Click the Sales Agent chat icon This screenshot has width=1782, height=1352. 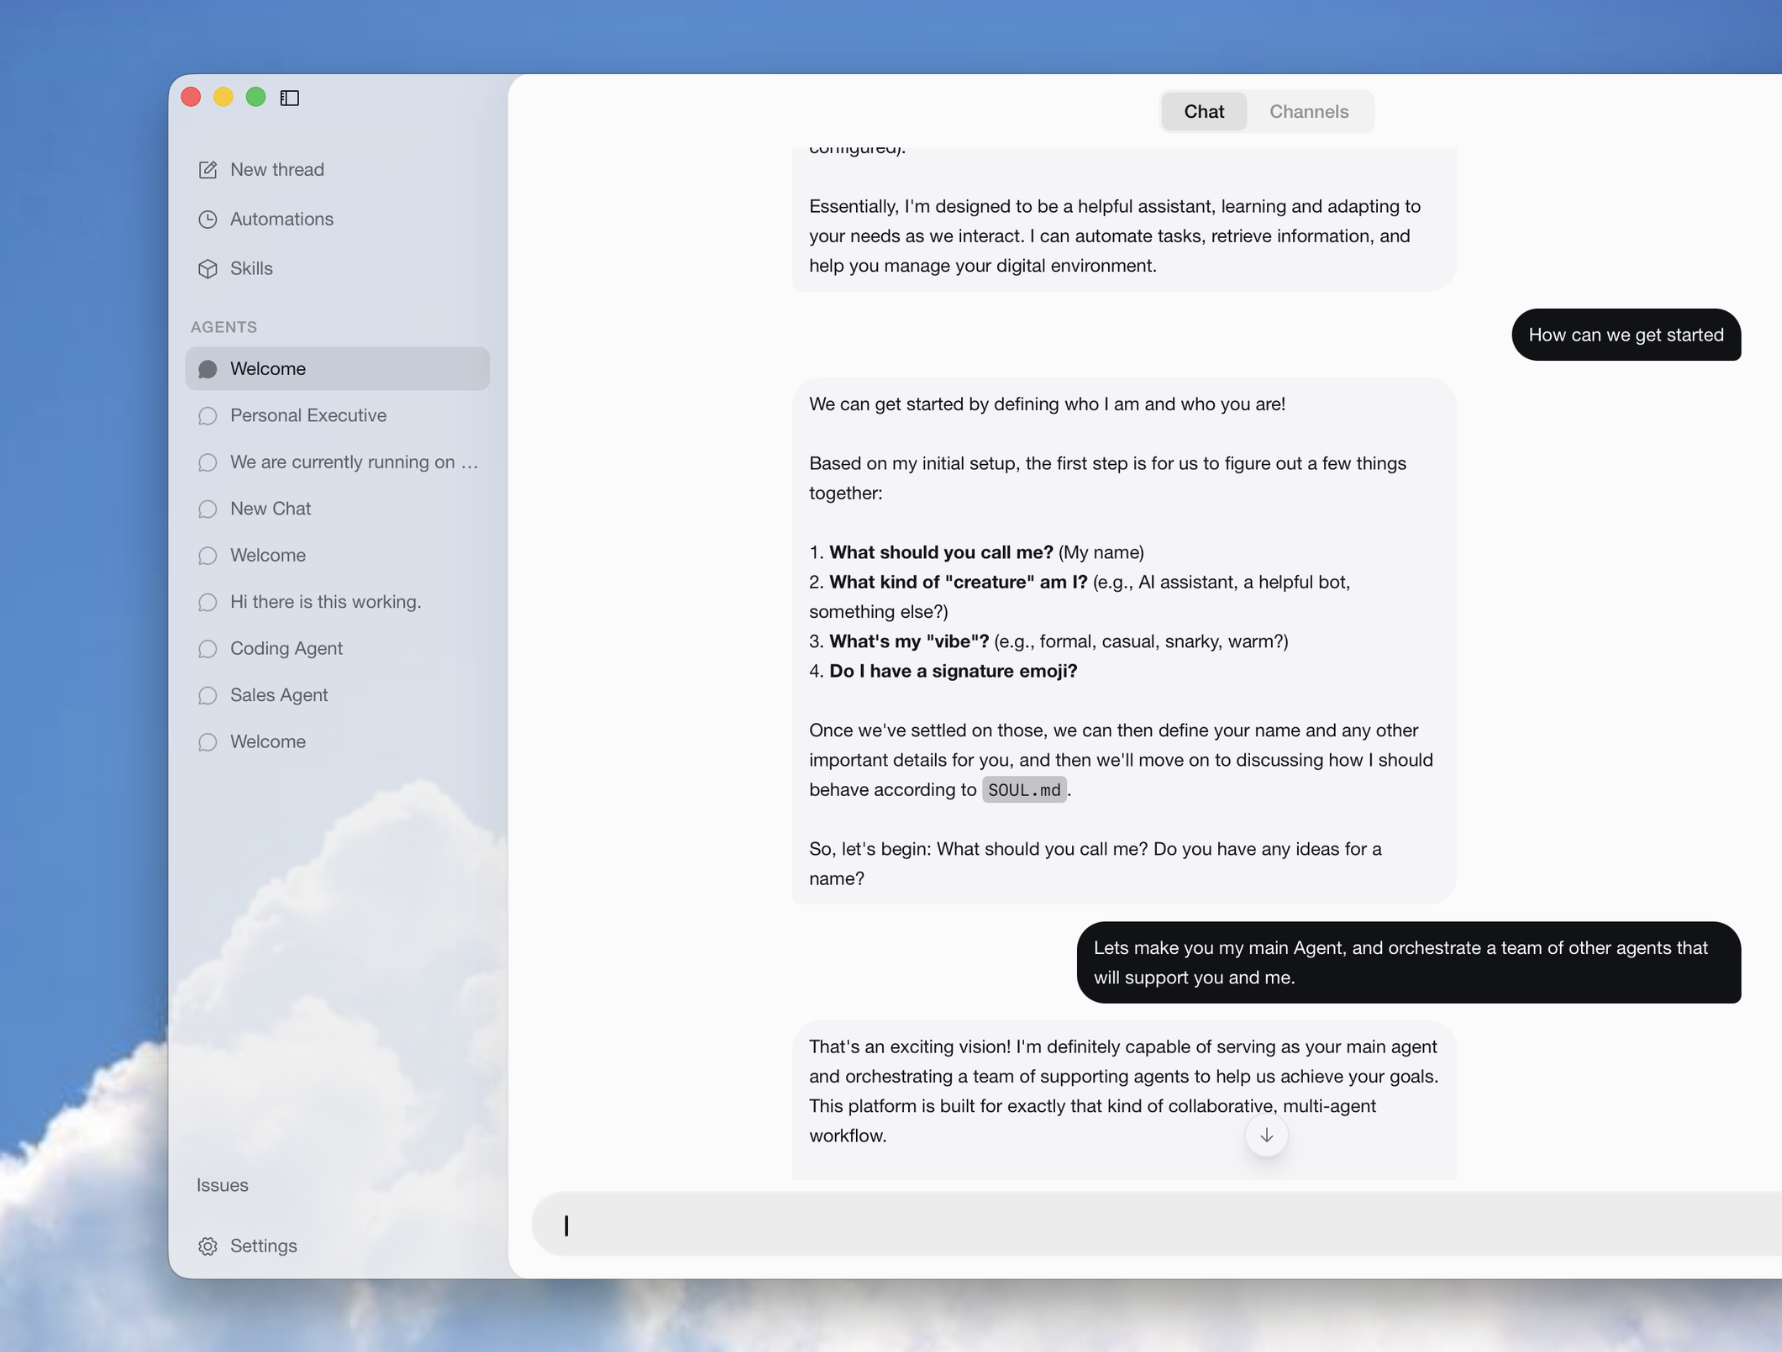click(x=208, y=695)
